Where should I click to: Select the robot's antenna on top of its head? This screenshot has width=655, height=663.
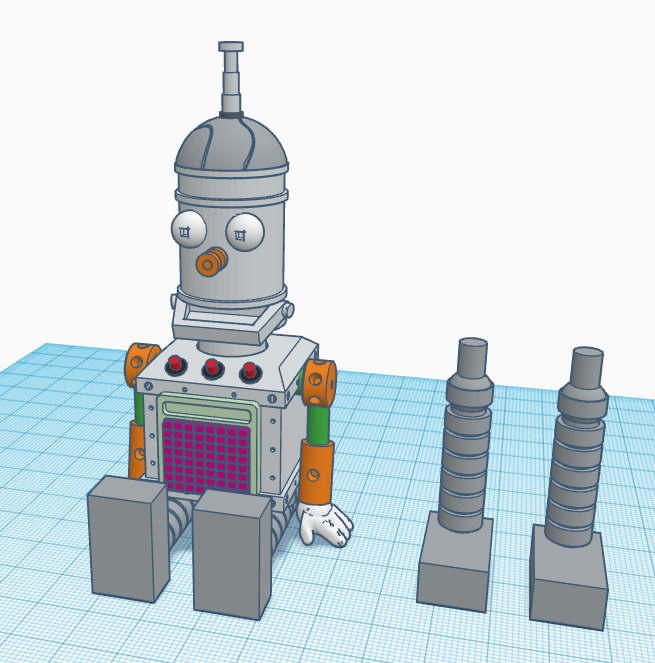(x=231, y=78)
